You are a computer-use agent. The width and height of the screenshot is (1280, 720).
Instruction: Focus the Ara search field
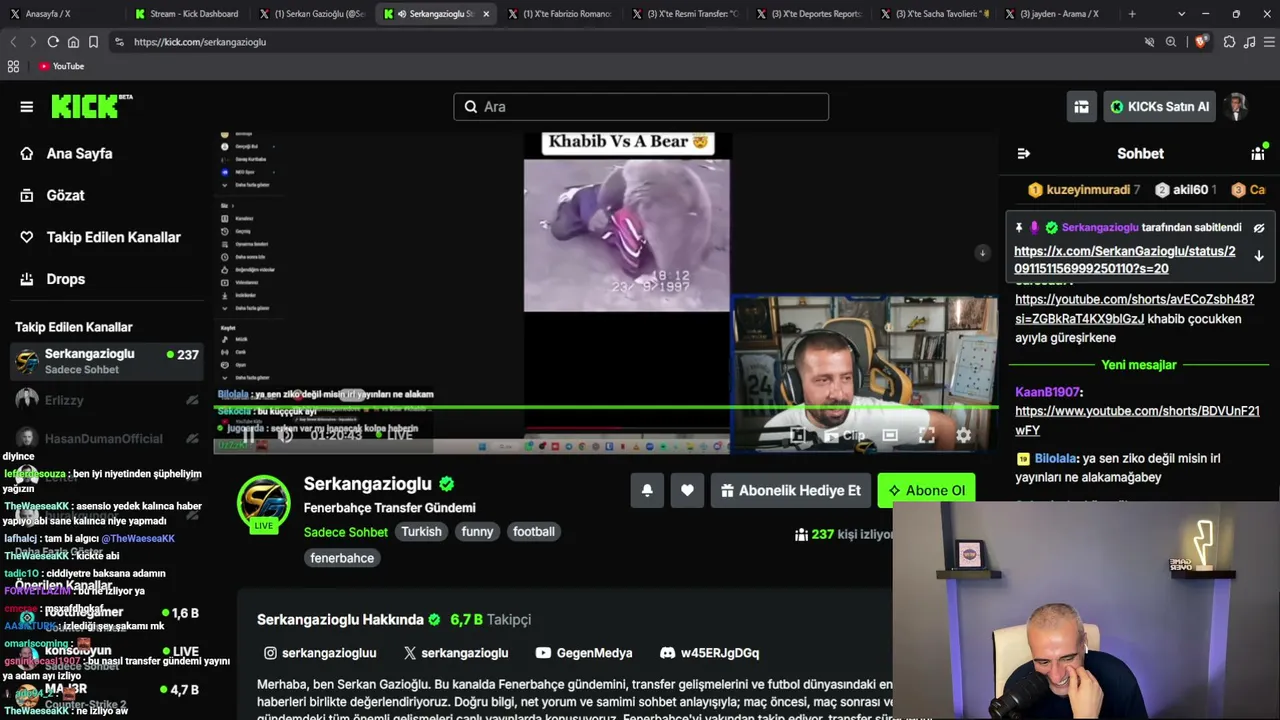(x=641, y=107)
